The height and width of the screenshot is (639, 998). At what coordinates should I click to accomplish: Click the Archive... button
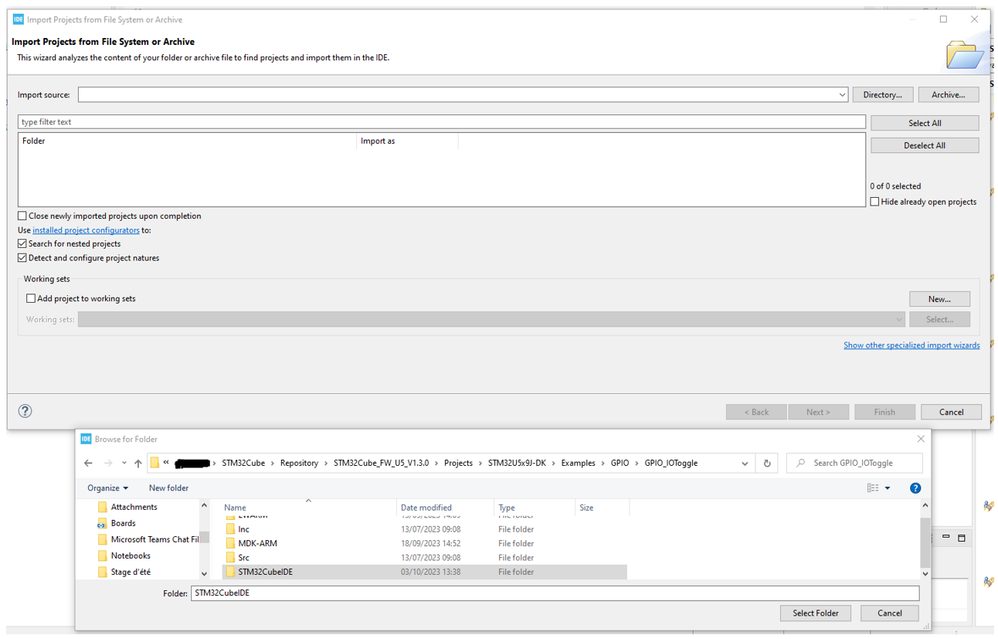point(948,95)
